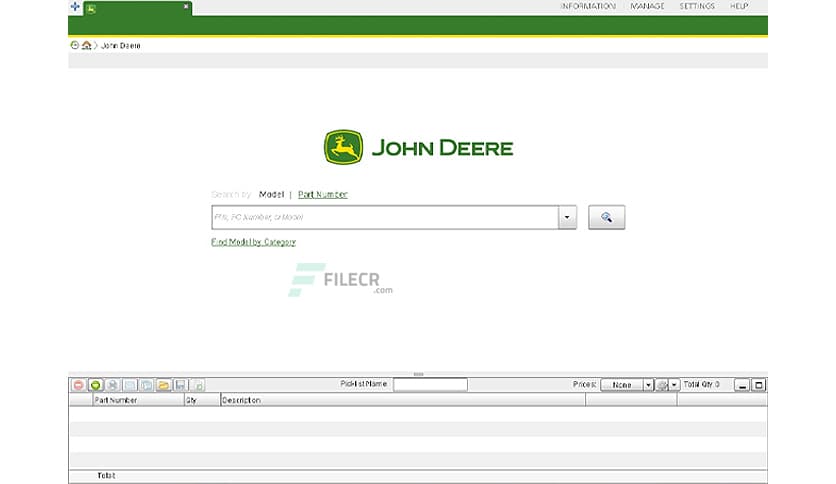Click the green circle icon in the picklist toolbar
This screenshot has width=836, height=484.
[95, 385]
